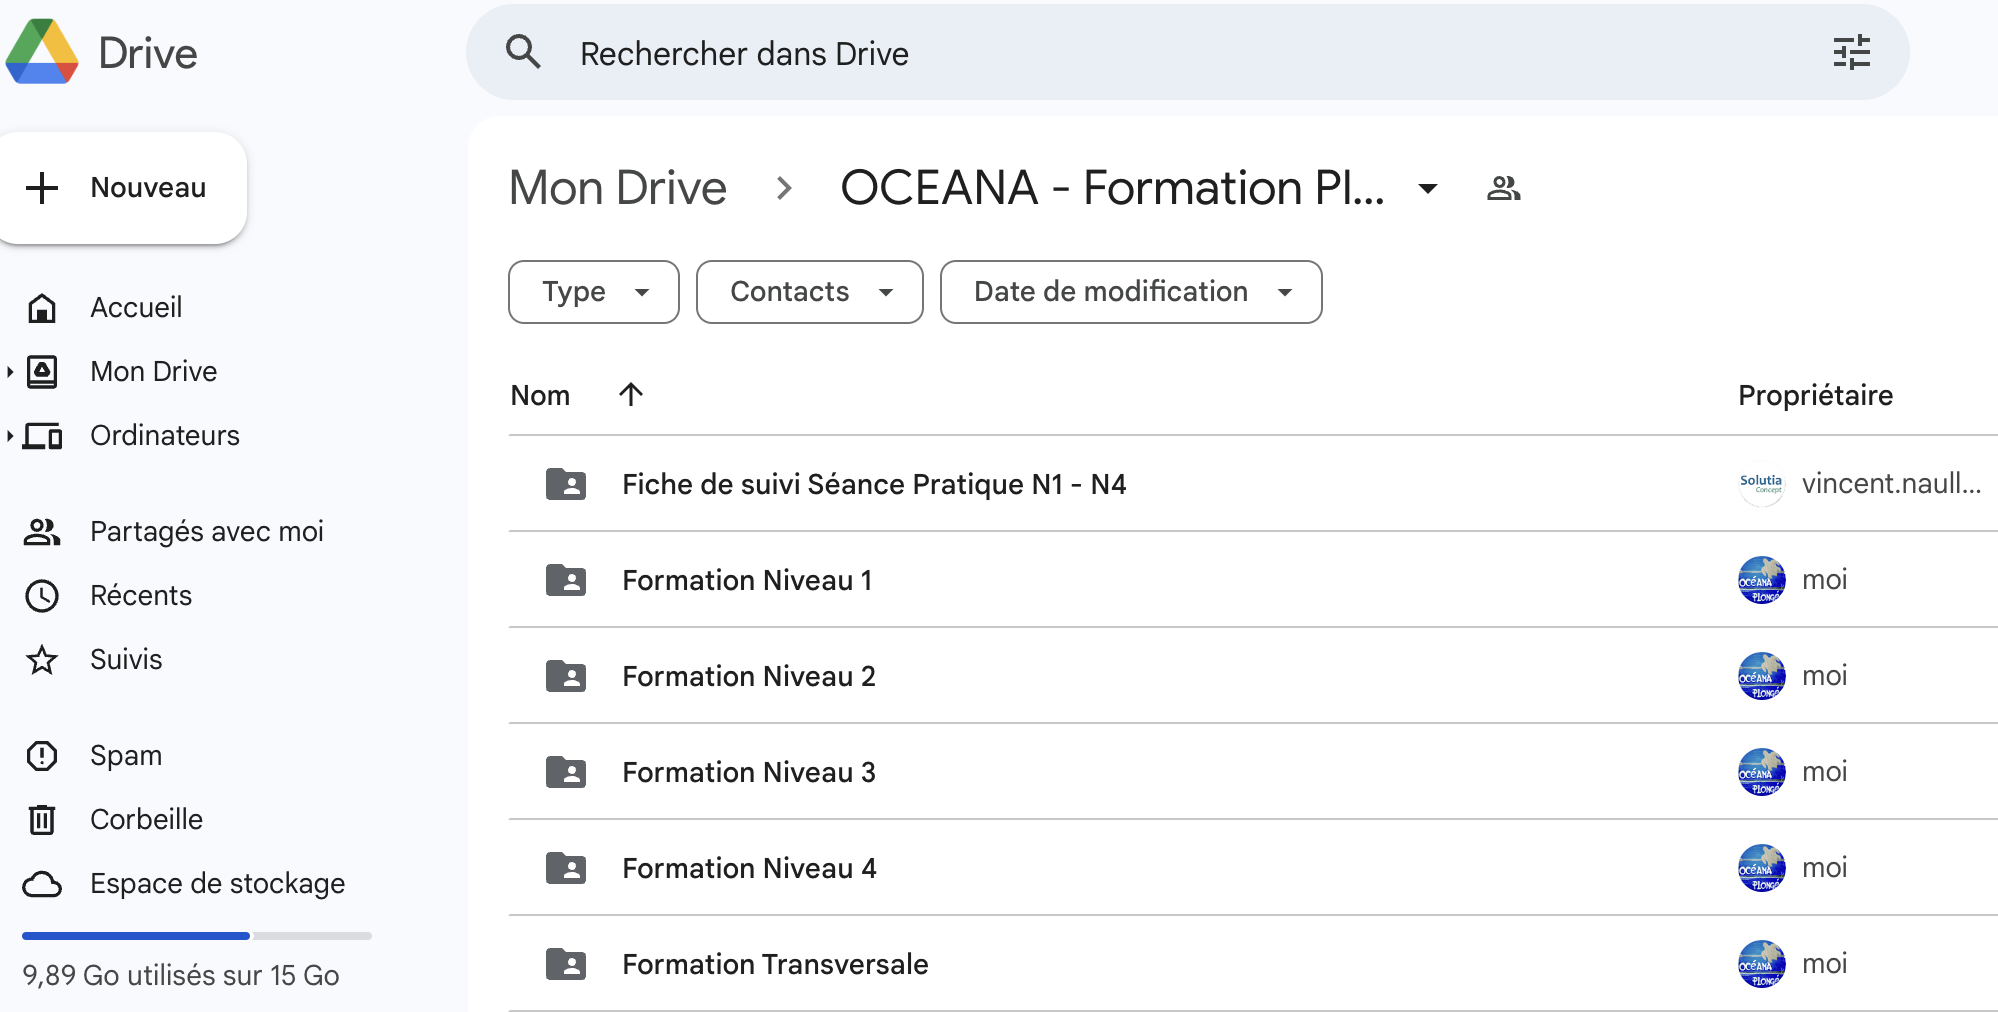Click the drive icon beside Mon Drive
The width and height of the screenshot is (1998, 1012).
(42, 372)
